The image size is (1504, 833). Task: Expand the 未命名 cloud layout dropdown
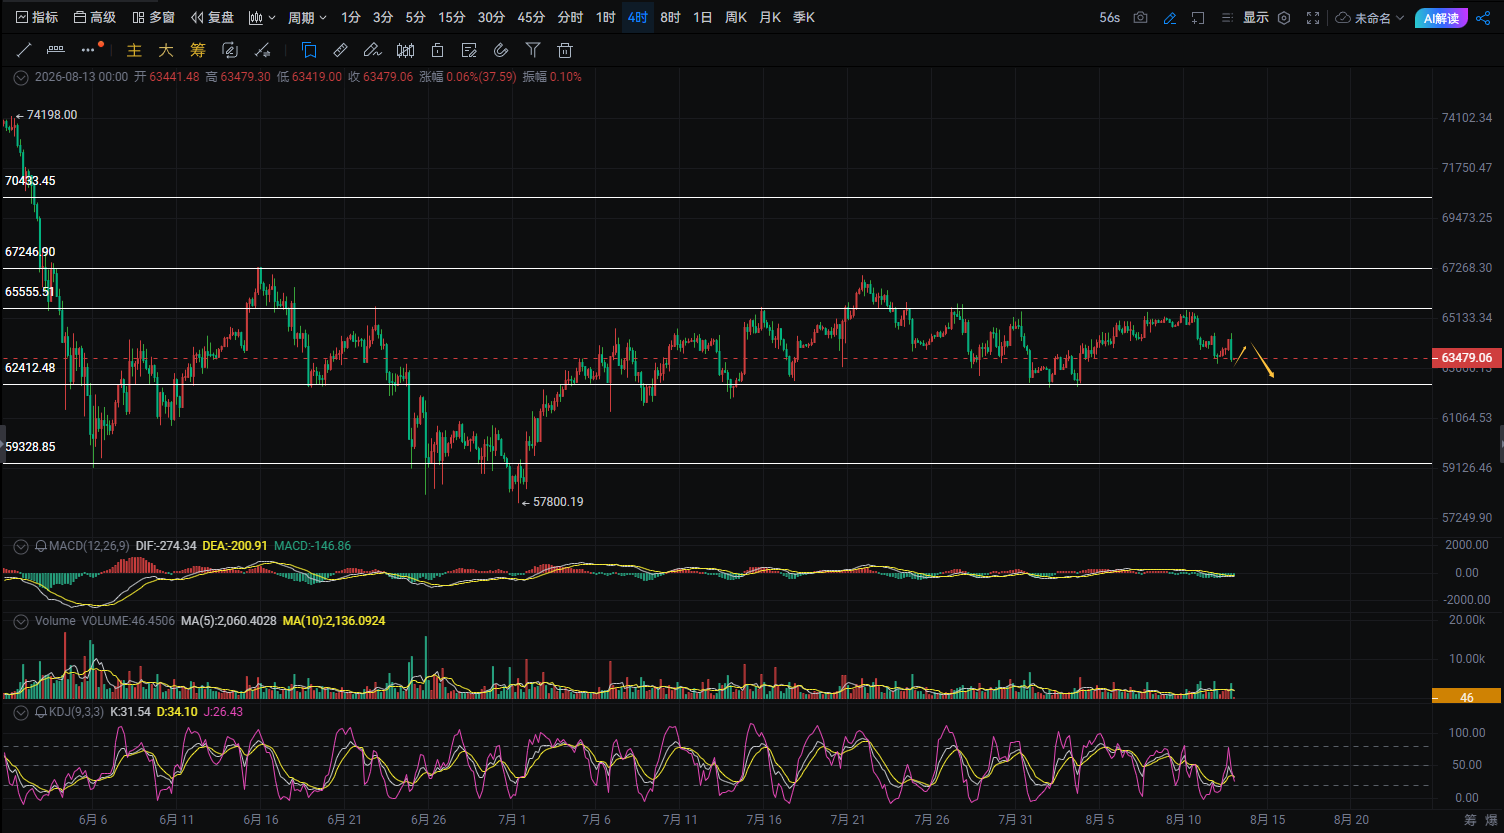1370,18
